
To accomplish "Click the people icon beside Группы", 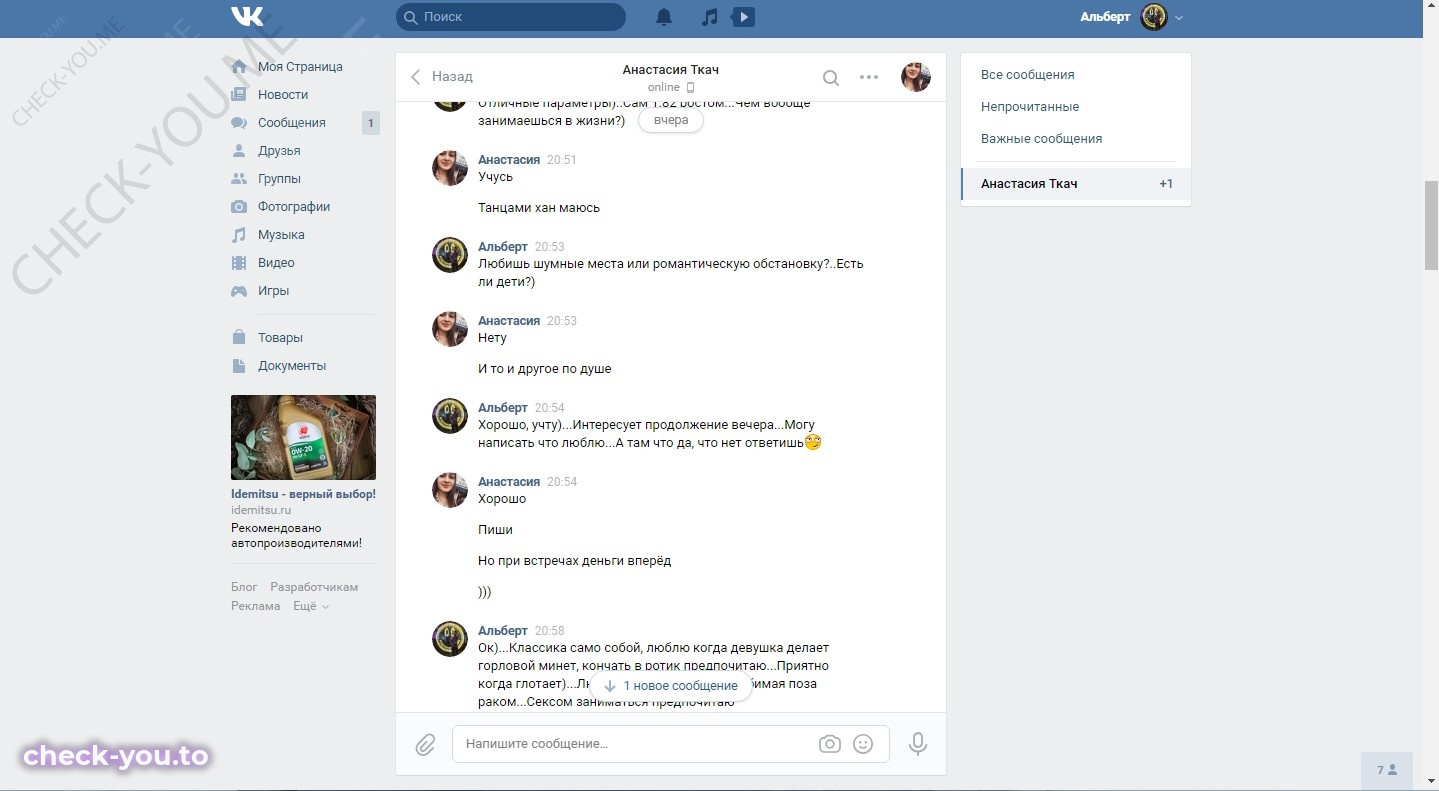I will click(x=239, y=179).
